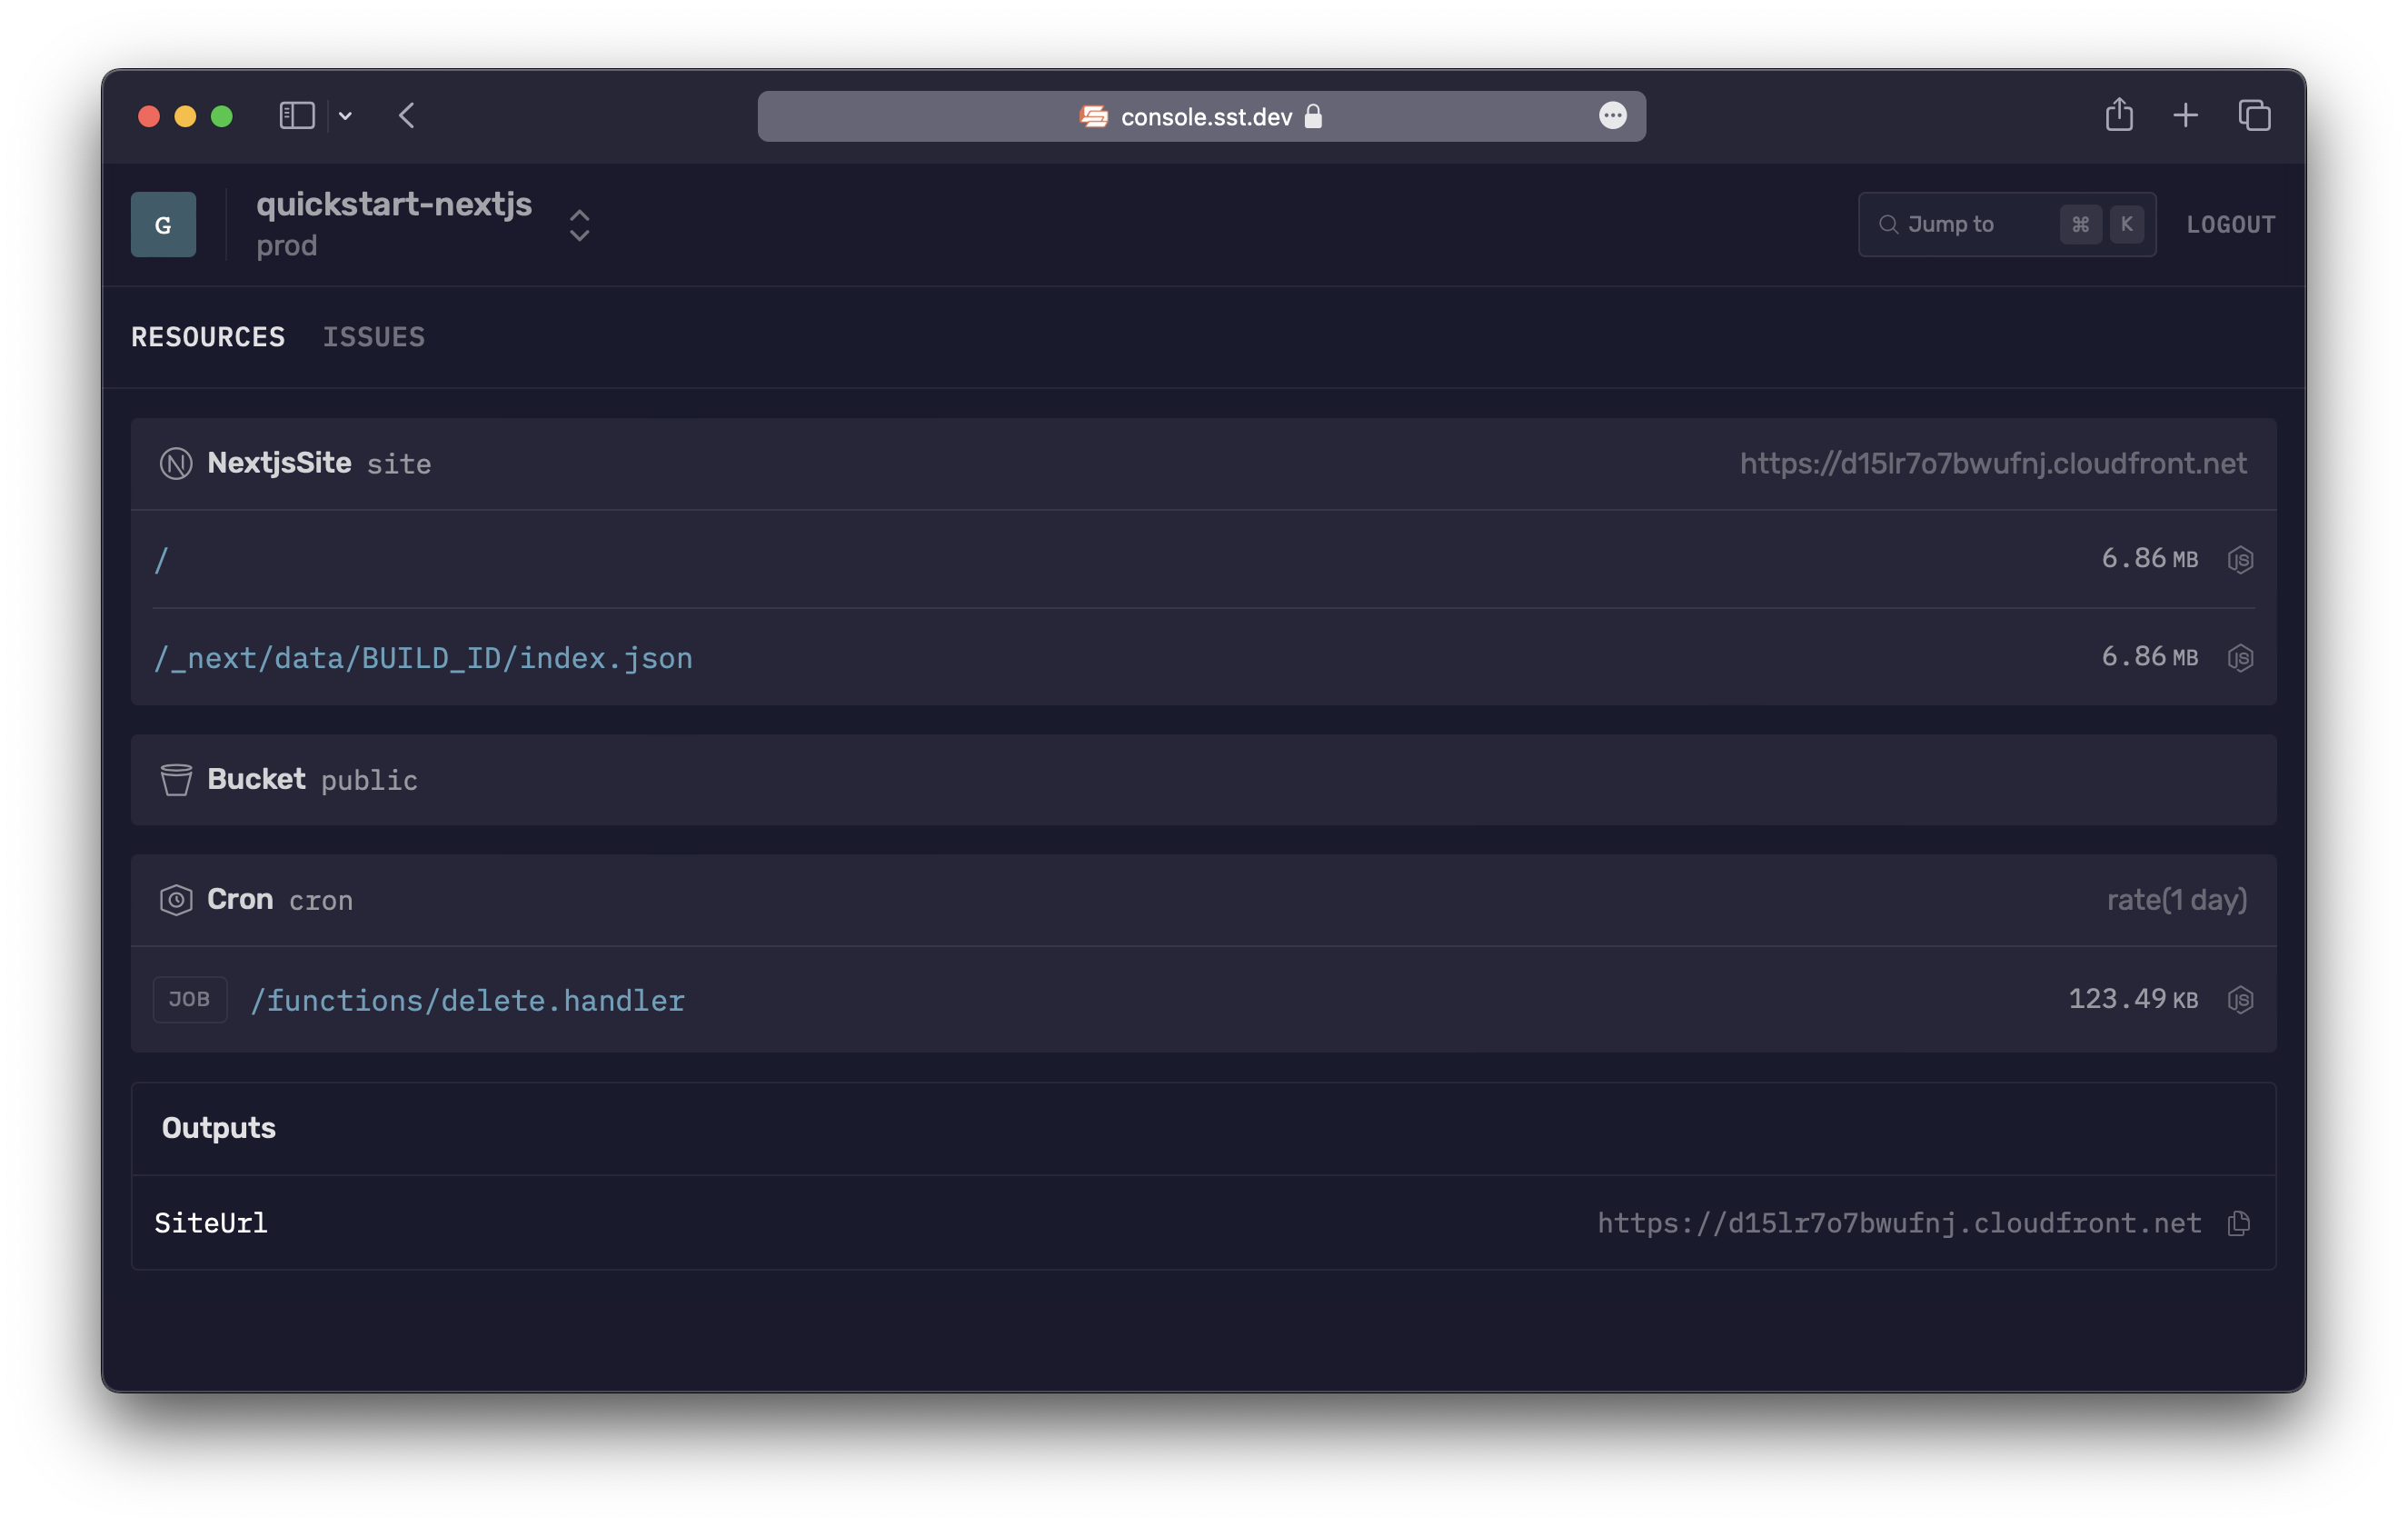Click the Cron resource icon
This screenshot has width=2408, height=1527.
(174, 899)
